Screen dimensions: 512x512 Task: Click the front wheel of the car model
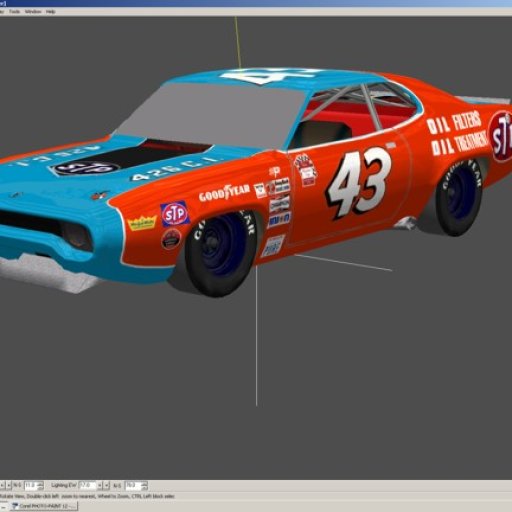(220, 253)
